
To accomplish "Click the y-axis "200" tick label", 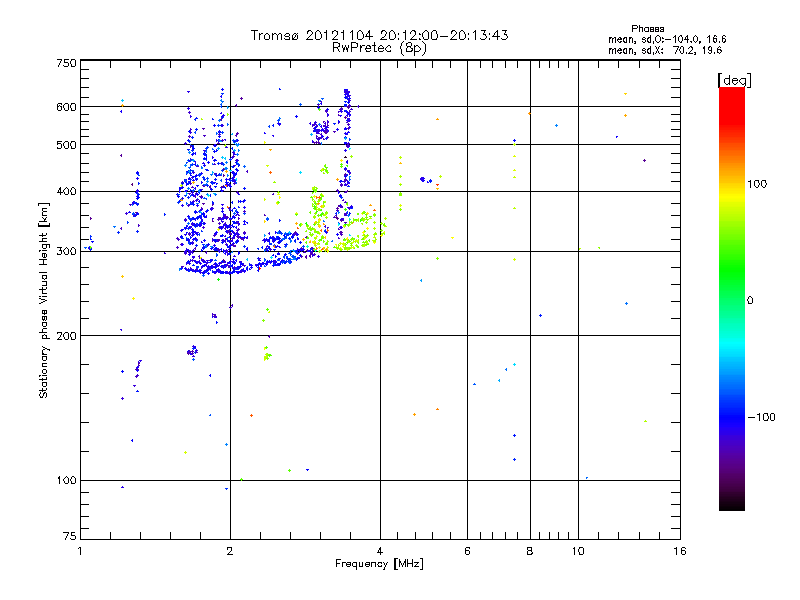I will 66,336.
